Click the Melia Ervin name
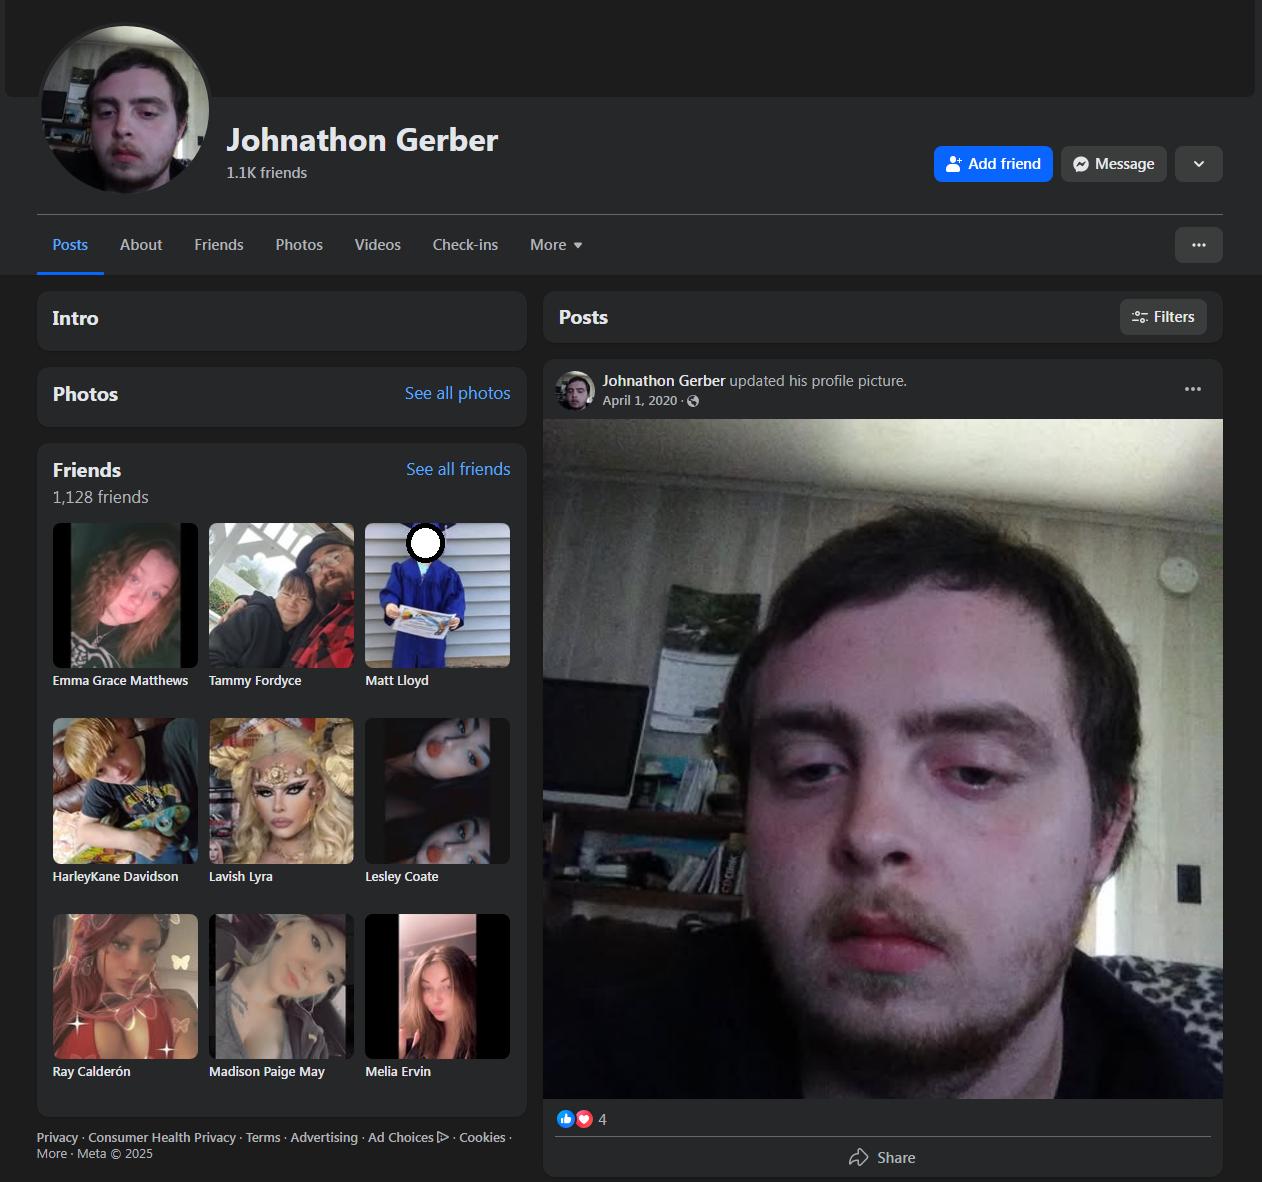The height and width of the screenshot is (1182, 1262). point(398,1072)
